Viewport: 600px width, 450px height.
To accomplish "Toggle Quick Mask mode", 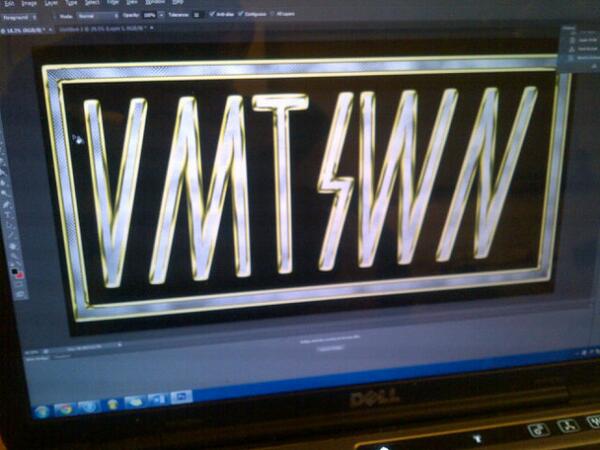I will pyautogui.click(x=19, y=285).
